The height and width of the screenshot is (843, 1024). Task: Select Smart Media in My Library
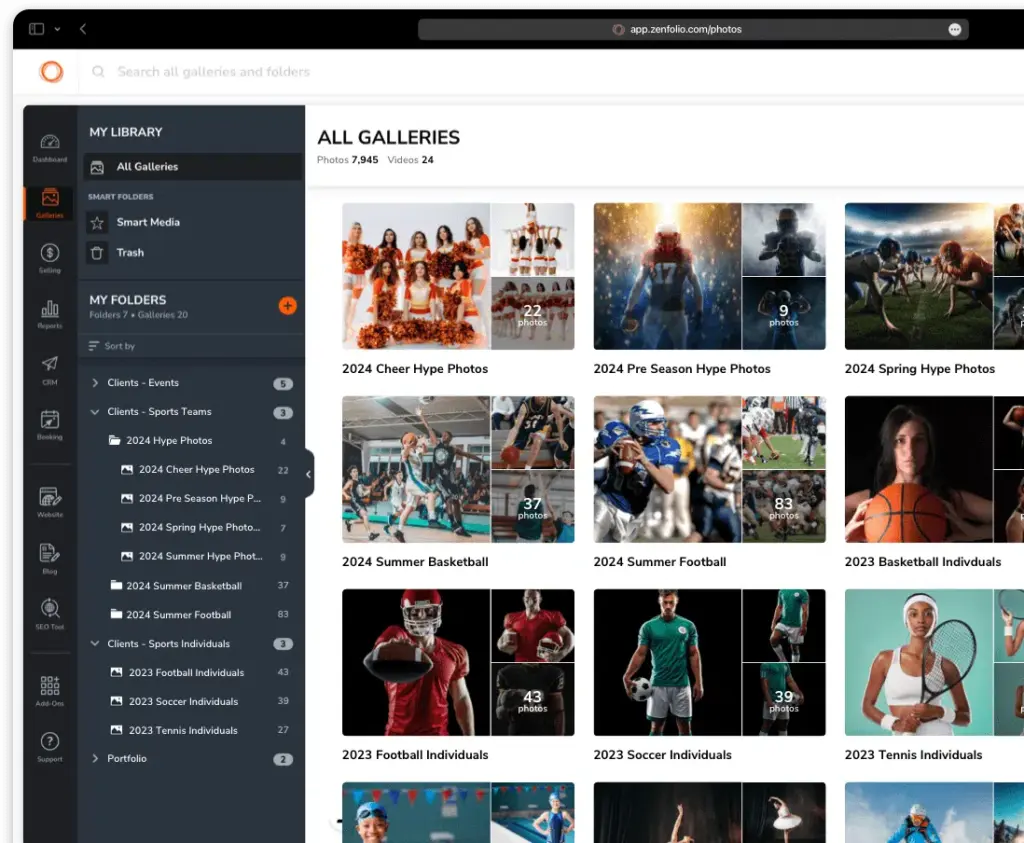click(x=148, y=222)
